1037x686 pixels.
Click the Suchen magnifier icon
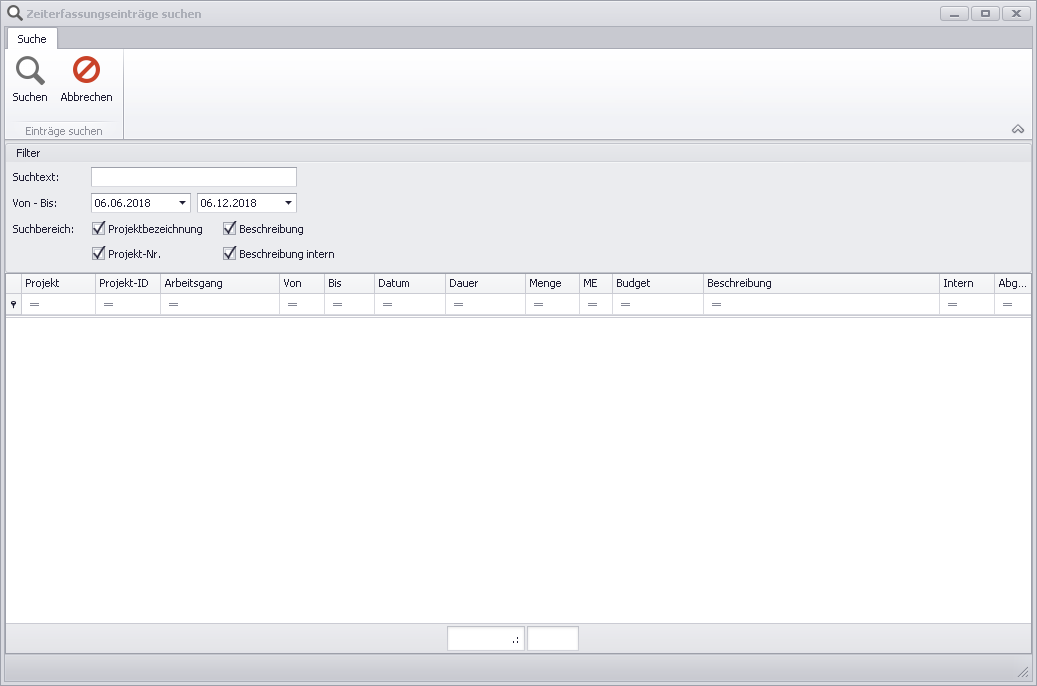(x=30, y=70)
